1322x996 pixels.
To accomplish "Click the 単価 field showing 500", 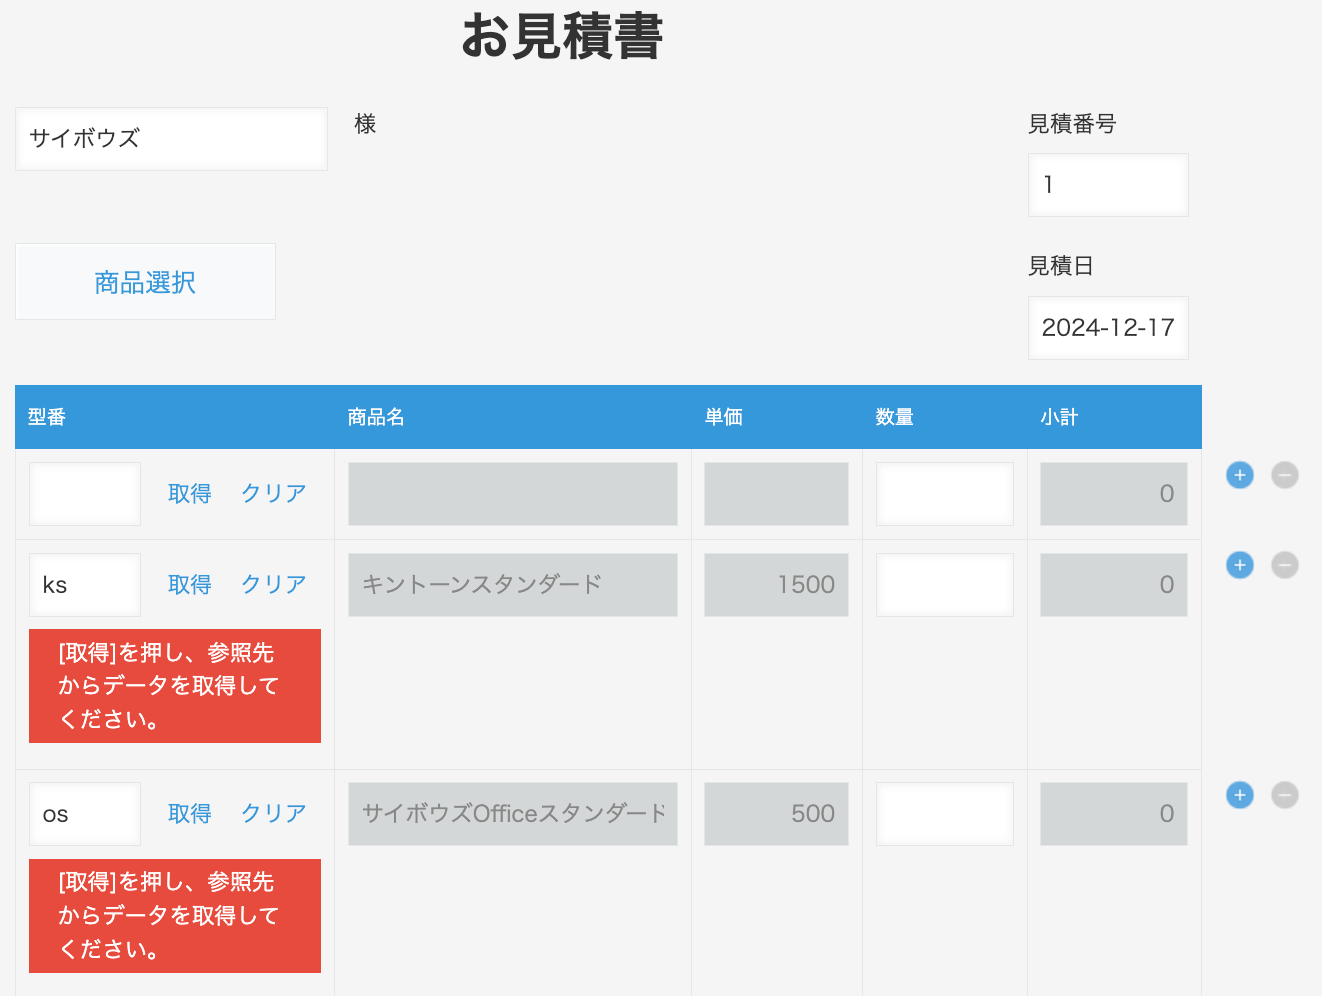I will pos(776,814).
